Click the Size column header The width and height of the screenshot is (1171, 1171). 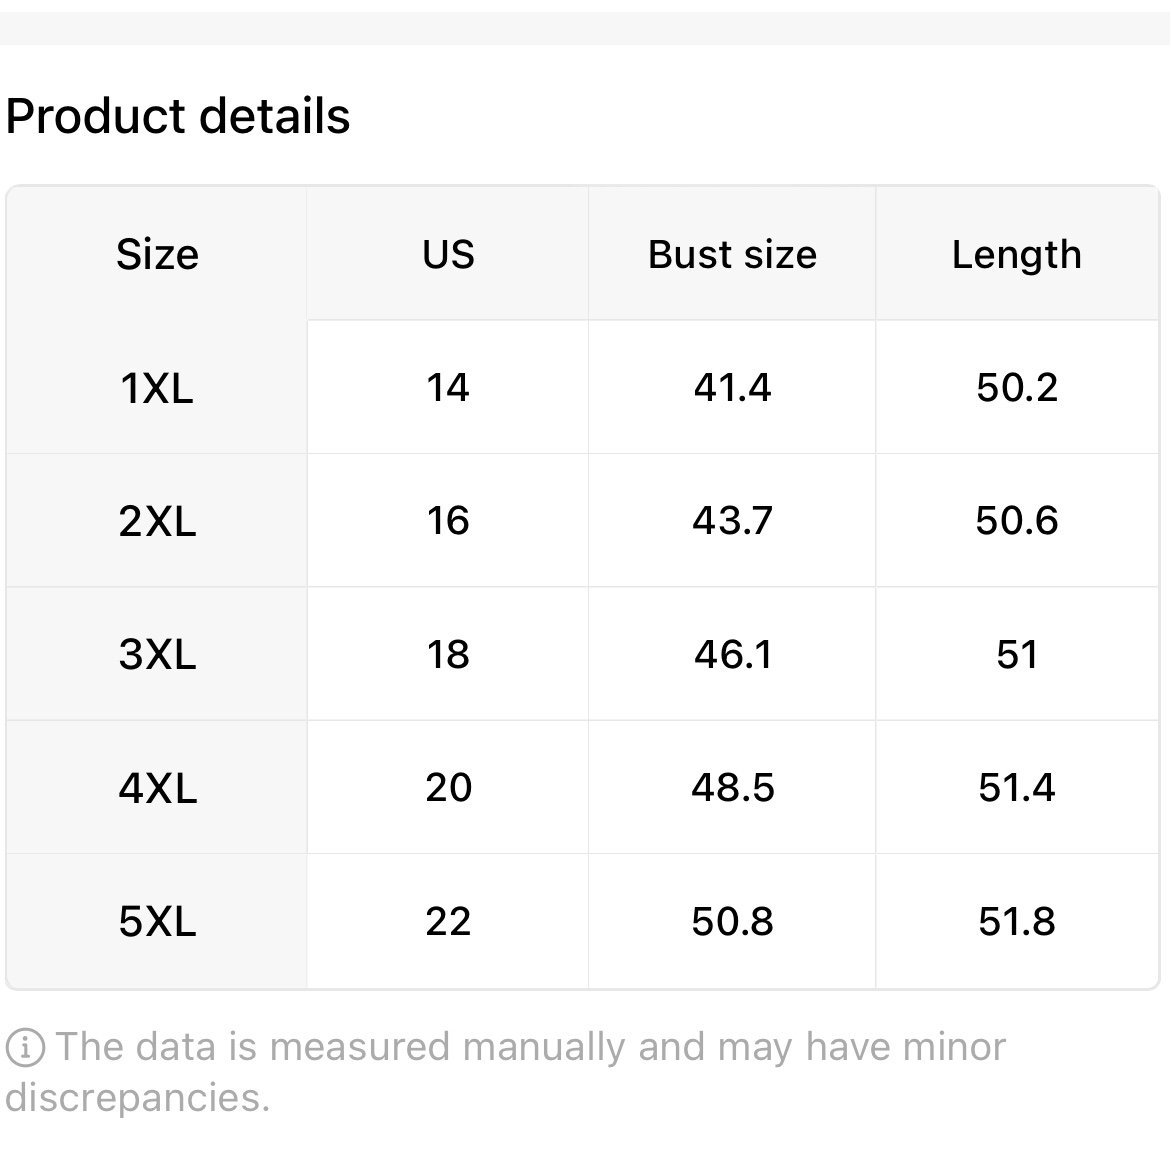157,254
